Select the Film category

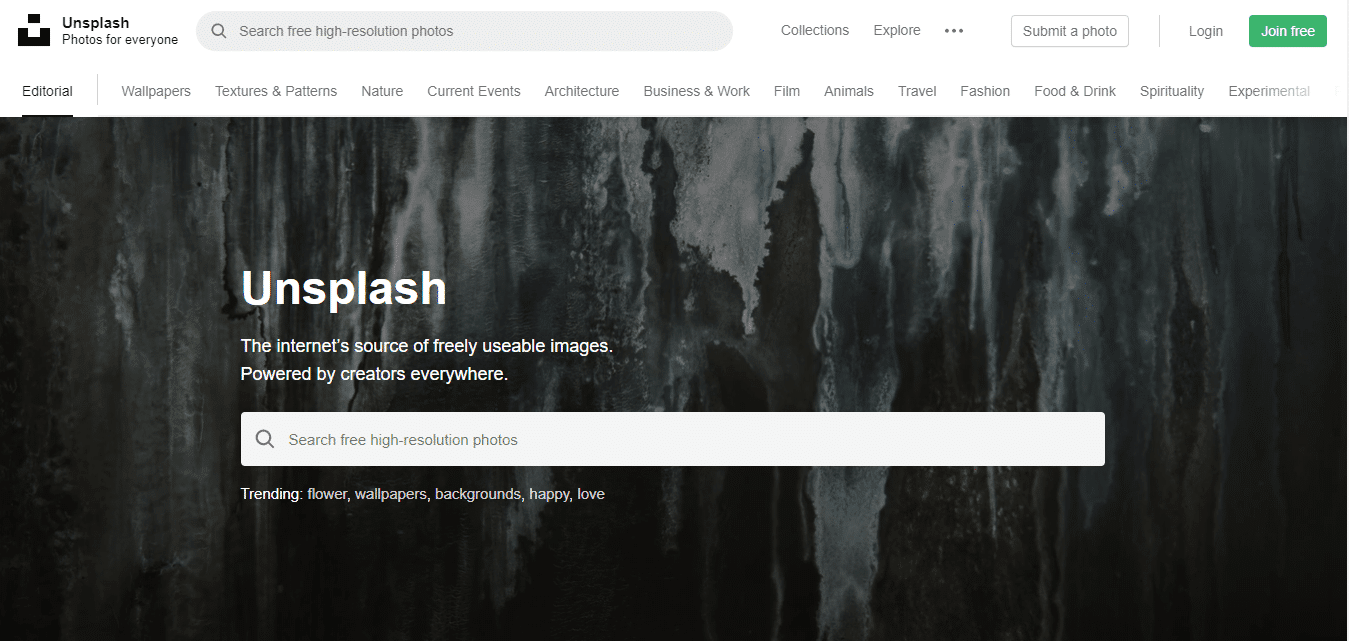pyautogui.click(x=787, y=91)
